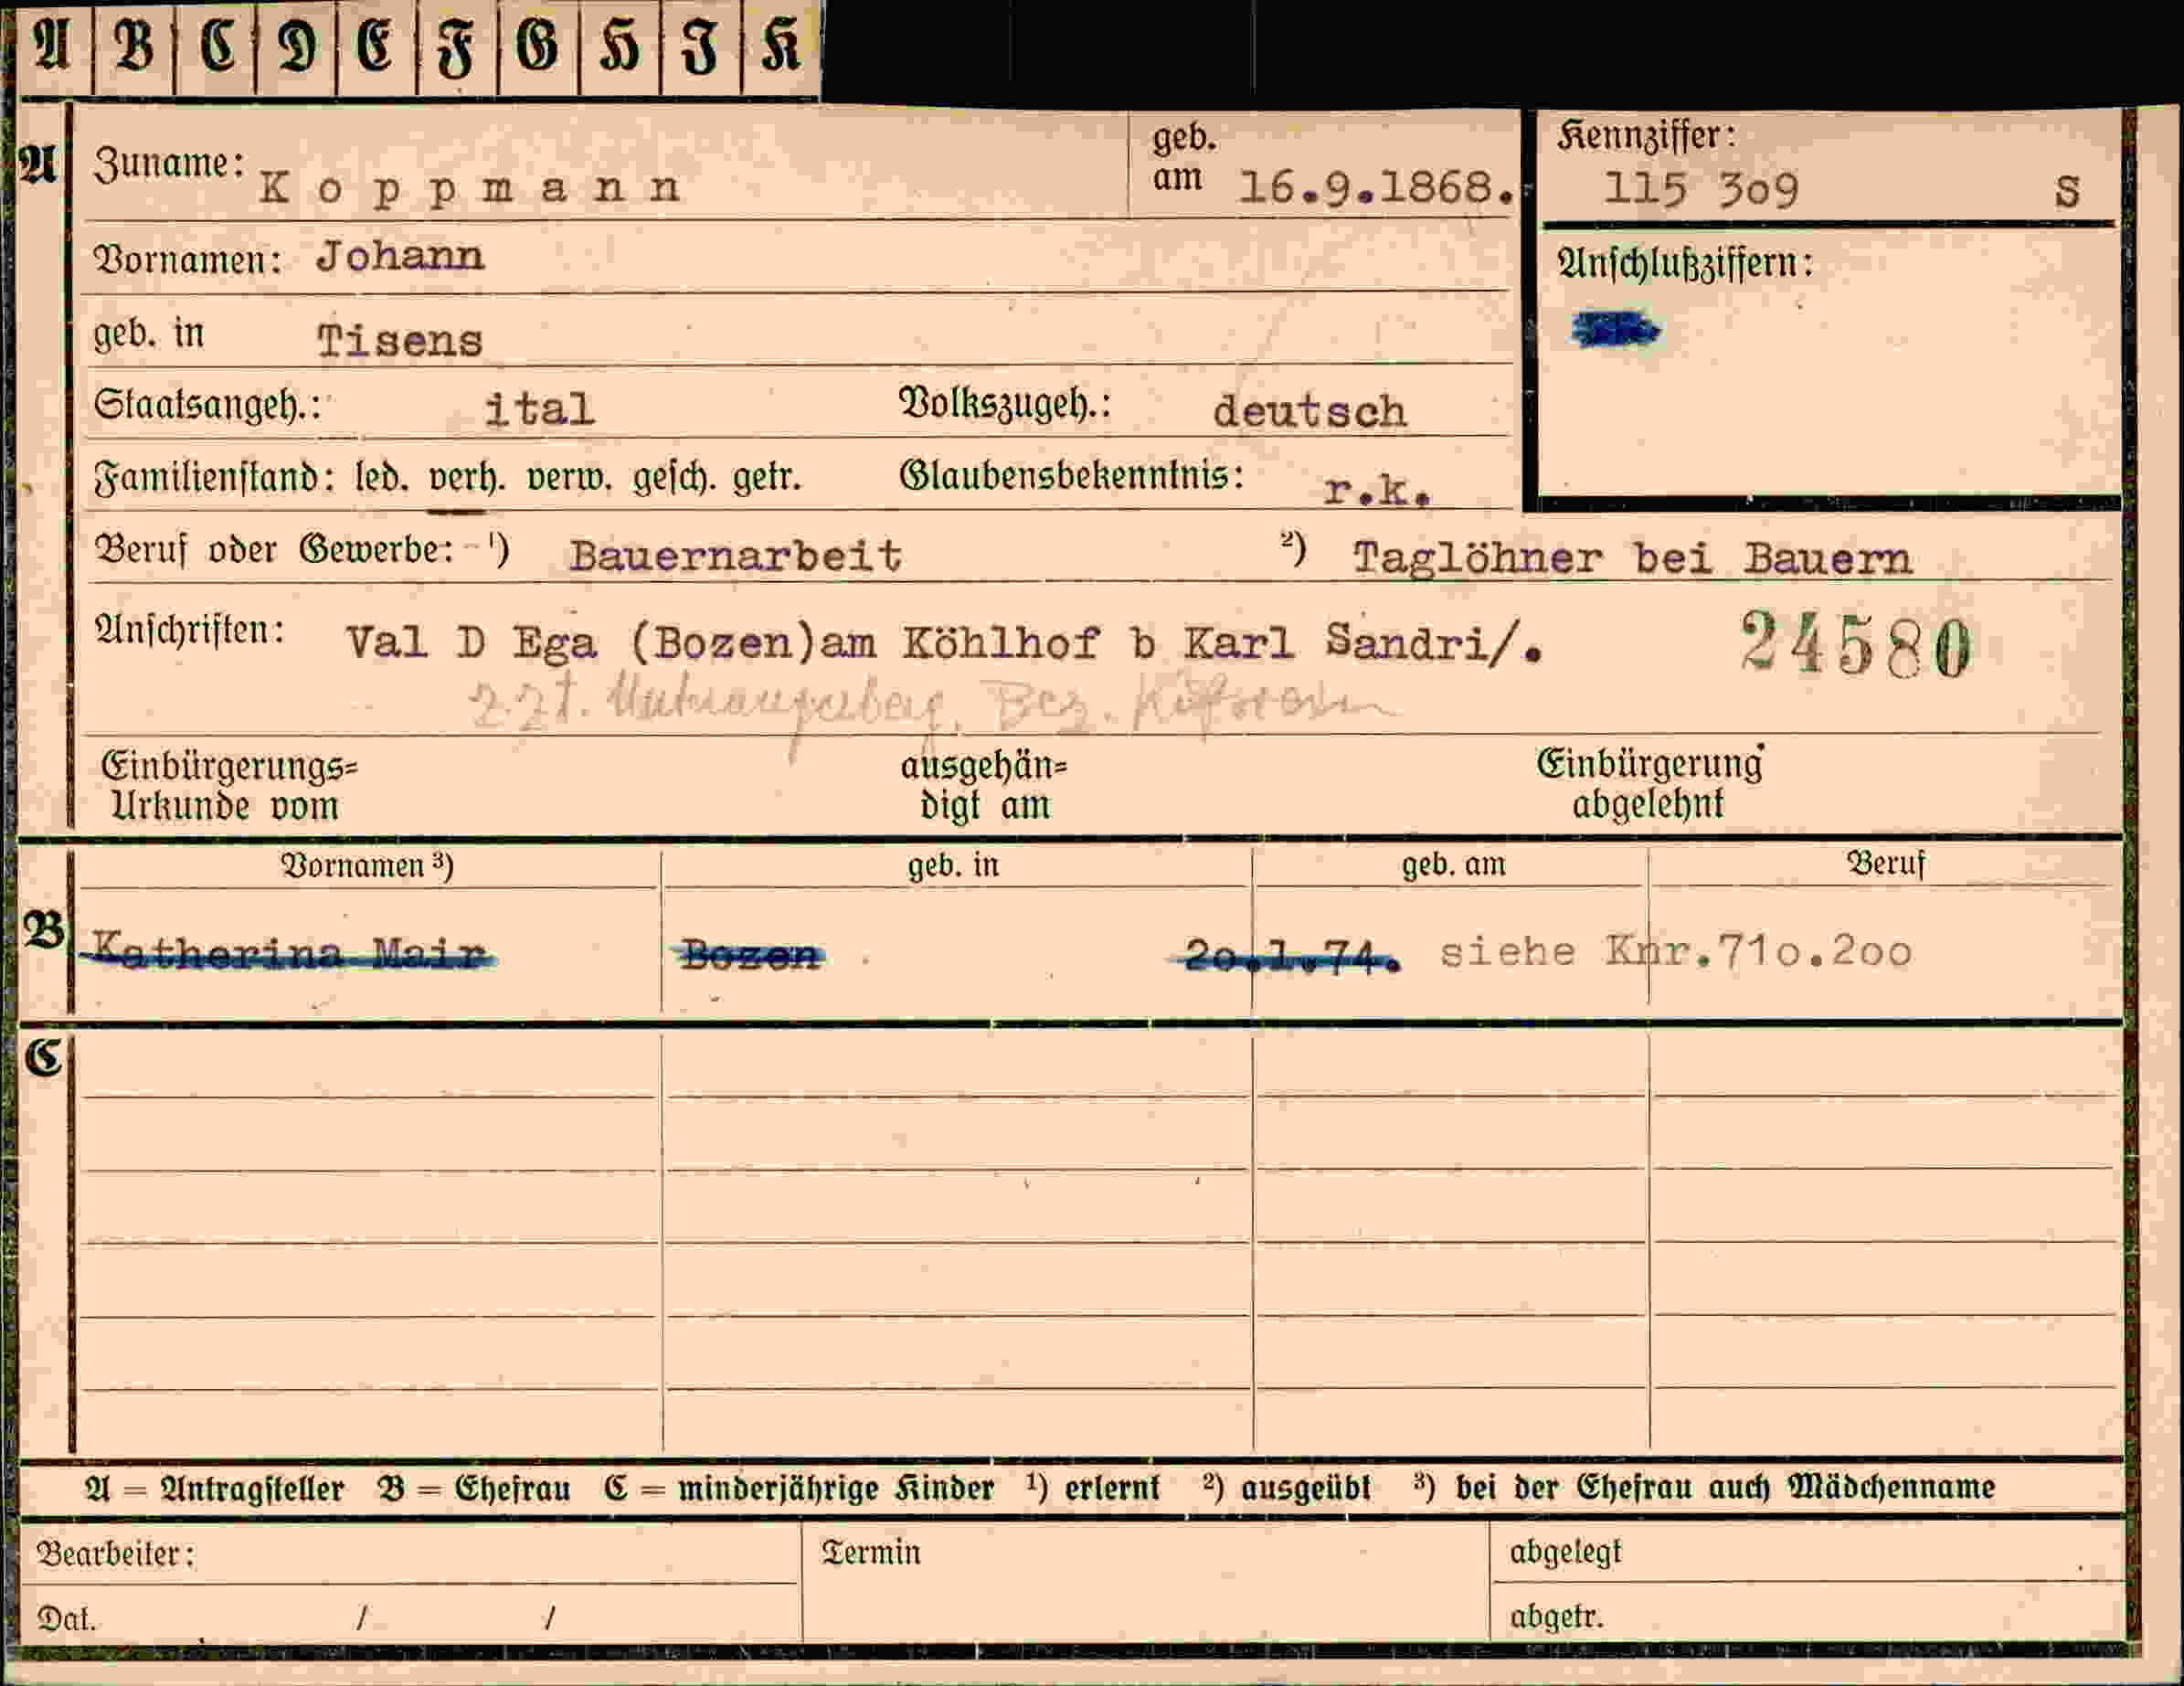Click the footnote '1) erlernt'
Viewport: 2184px width, 1686px height.
tap(1093, 1487)
